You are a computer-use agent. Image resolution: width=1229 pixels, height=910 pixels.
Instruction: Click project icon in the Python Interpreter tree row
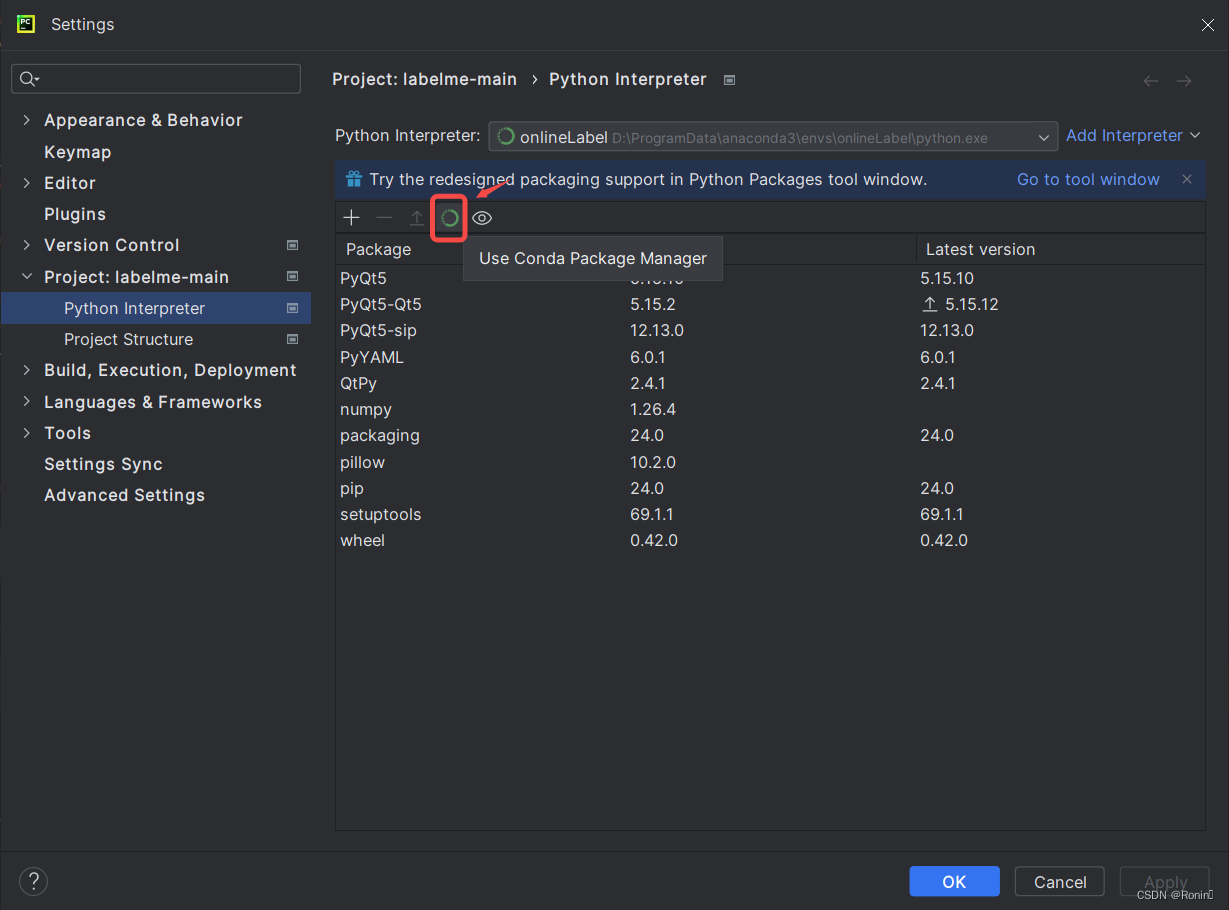[293, 308]
